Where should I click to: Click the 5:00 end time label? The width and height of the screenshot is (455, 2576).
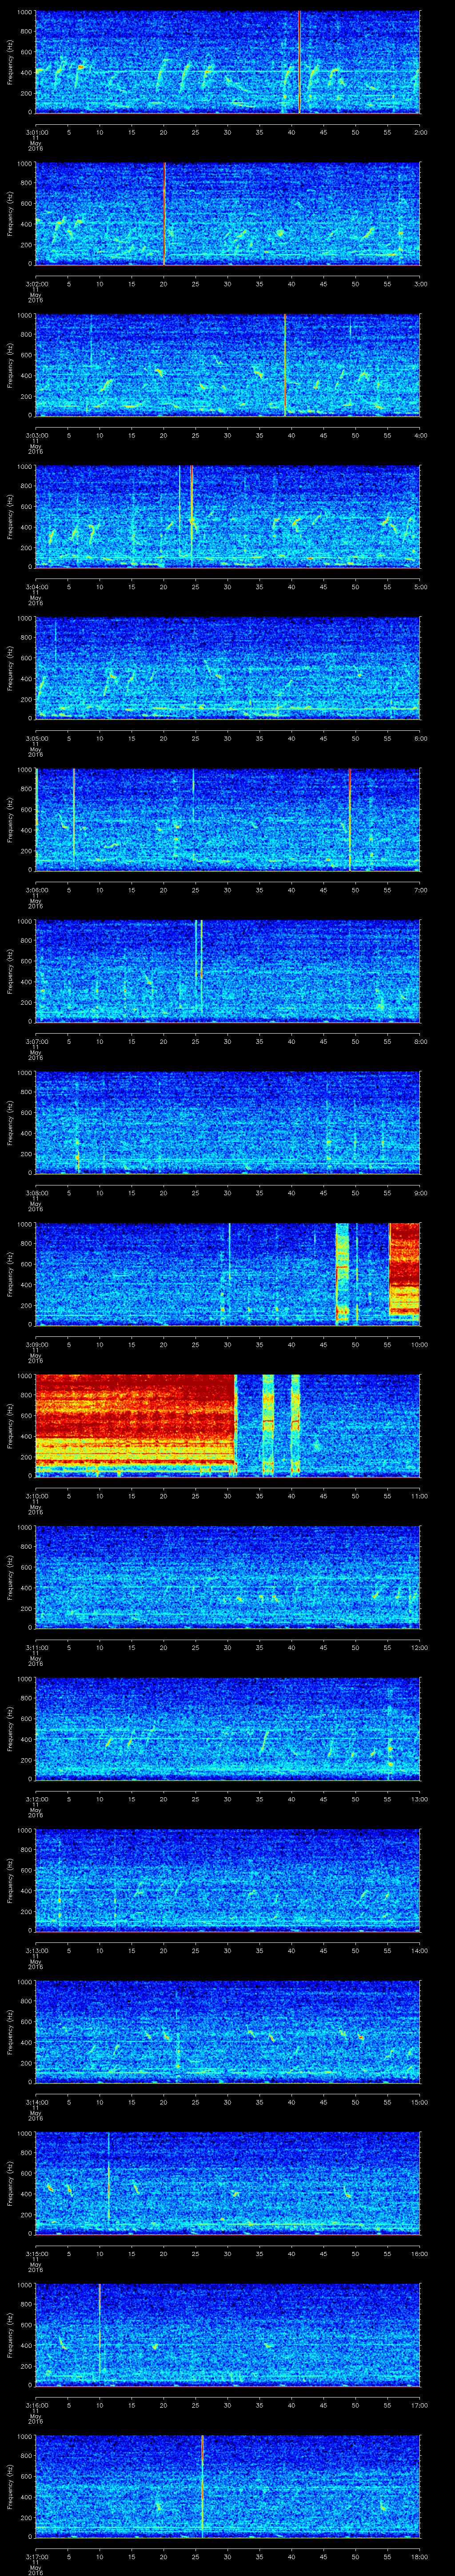(420, 586)
